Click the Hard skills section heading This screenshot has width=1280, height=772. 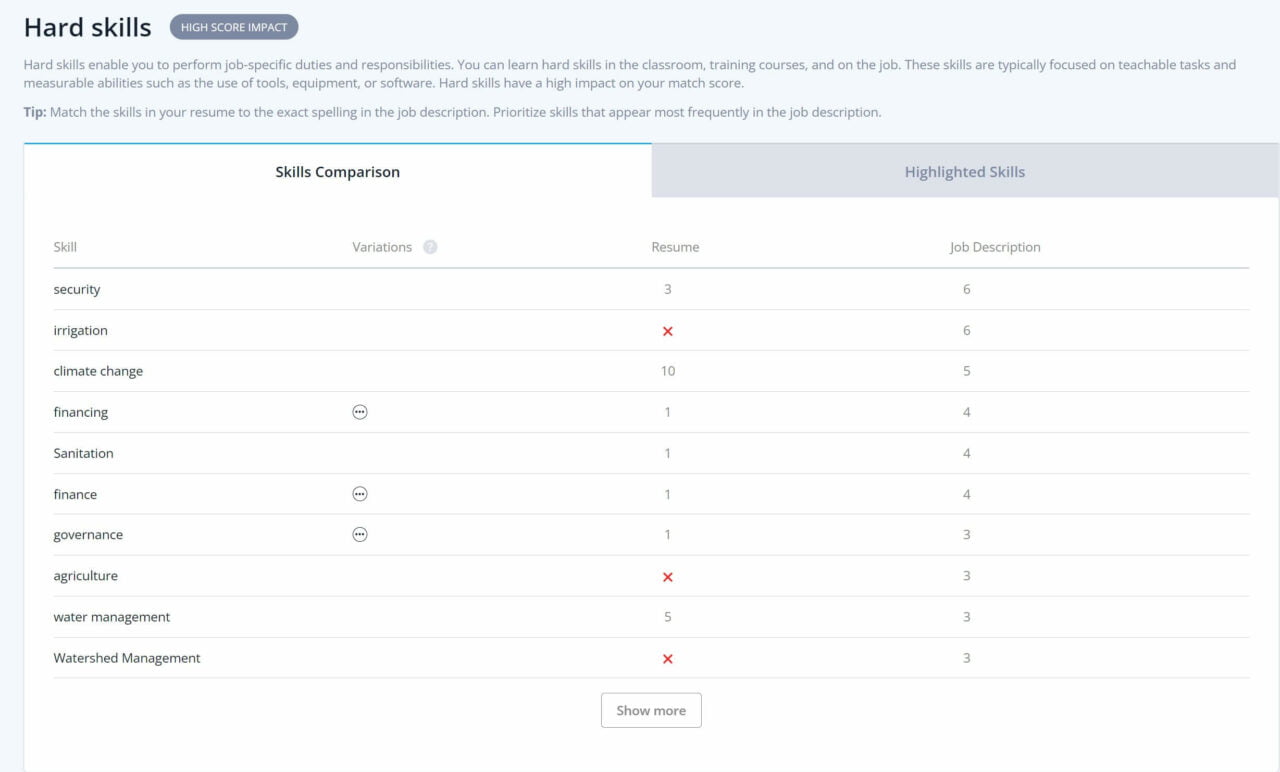(88, 27)
